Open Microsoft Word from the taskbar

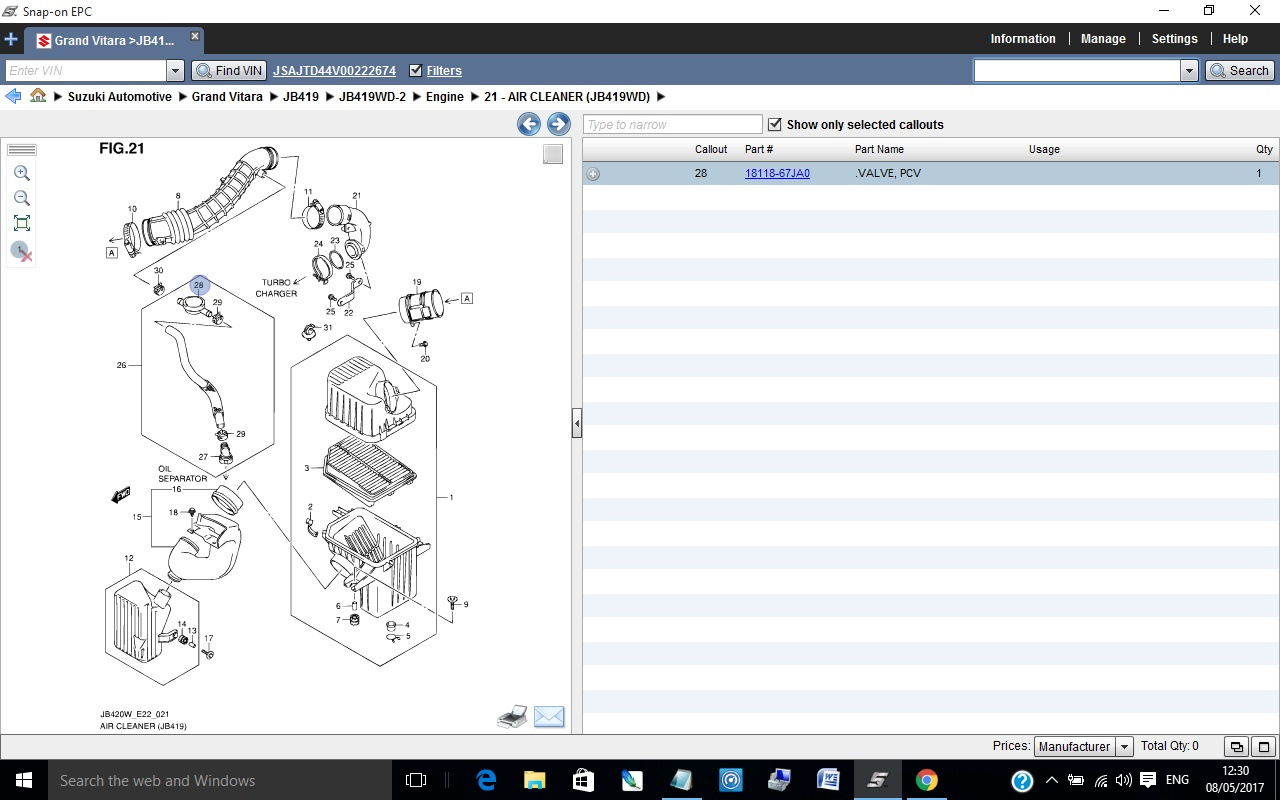coord(829,780)
